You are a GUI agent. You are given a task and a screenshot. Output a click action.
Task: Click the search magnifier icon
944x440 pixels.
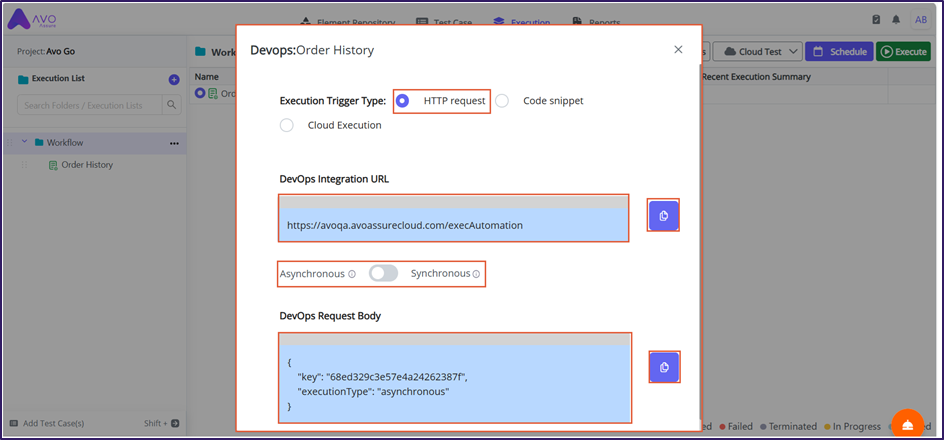tap(172, 105)
